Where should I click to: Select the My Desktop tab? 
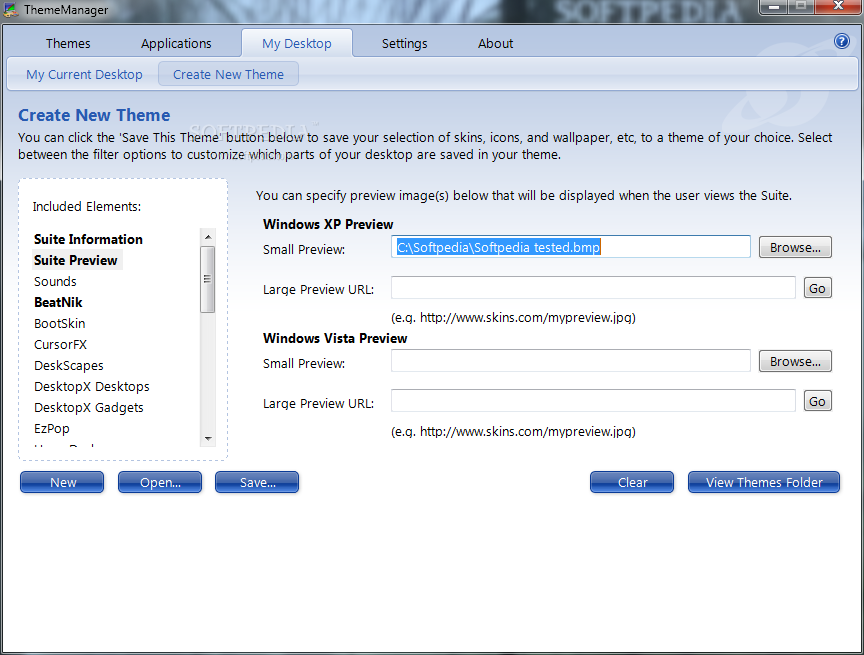[x=297, y=43]
